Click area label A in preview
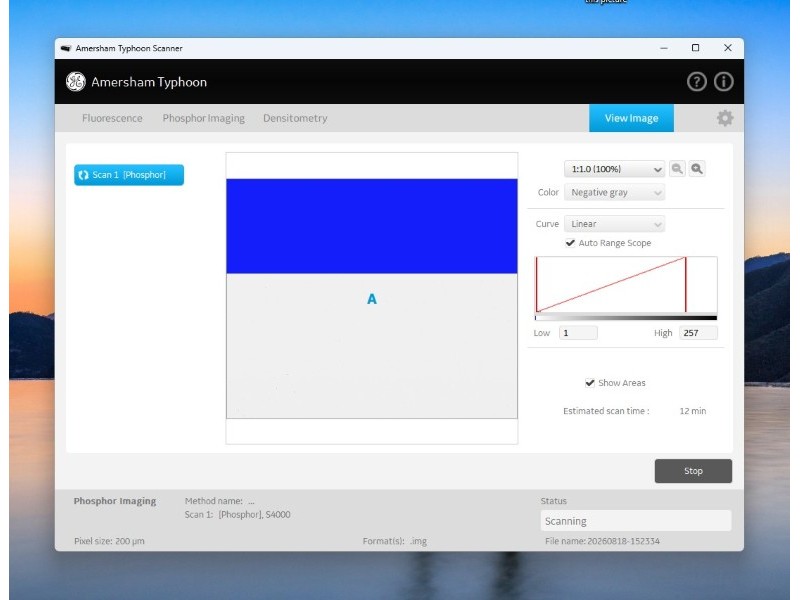 (372, 299)
